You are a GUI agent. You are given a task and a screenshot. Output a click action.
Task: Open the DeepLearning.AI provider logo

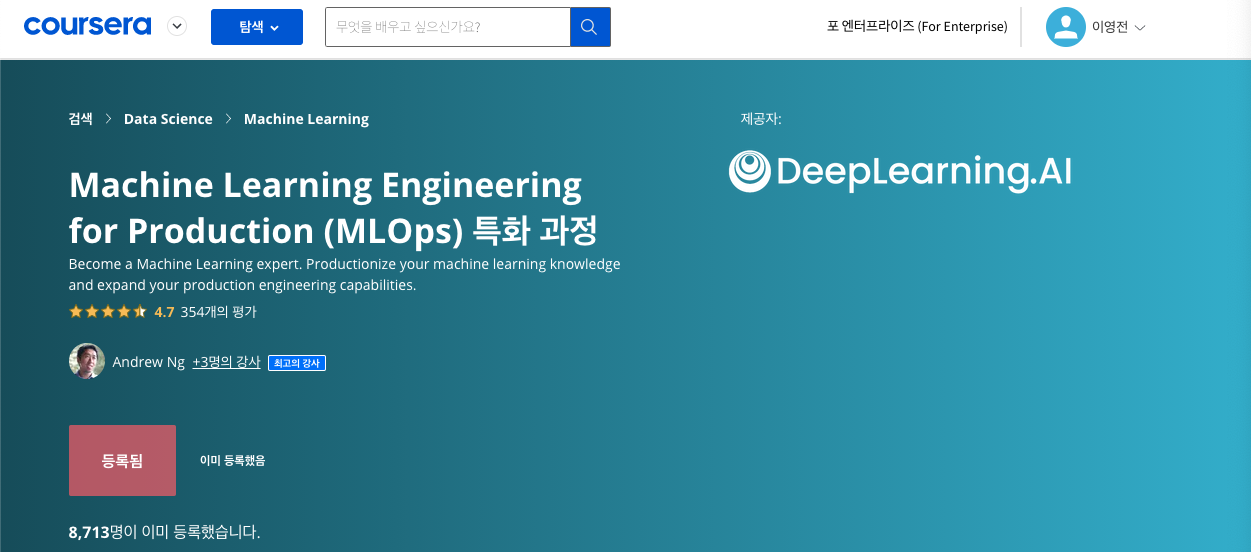(900, 171)
